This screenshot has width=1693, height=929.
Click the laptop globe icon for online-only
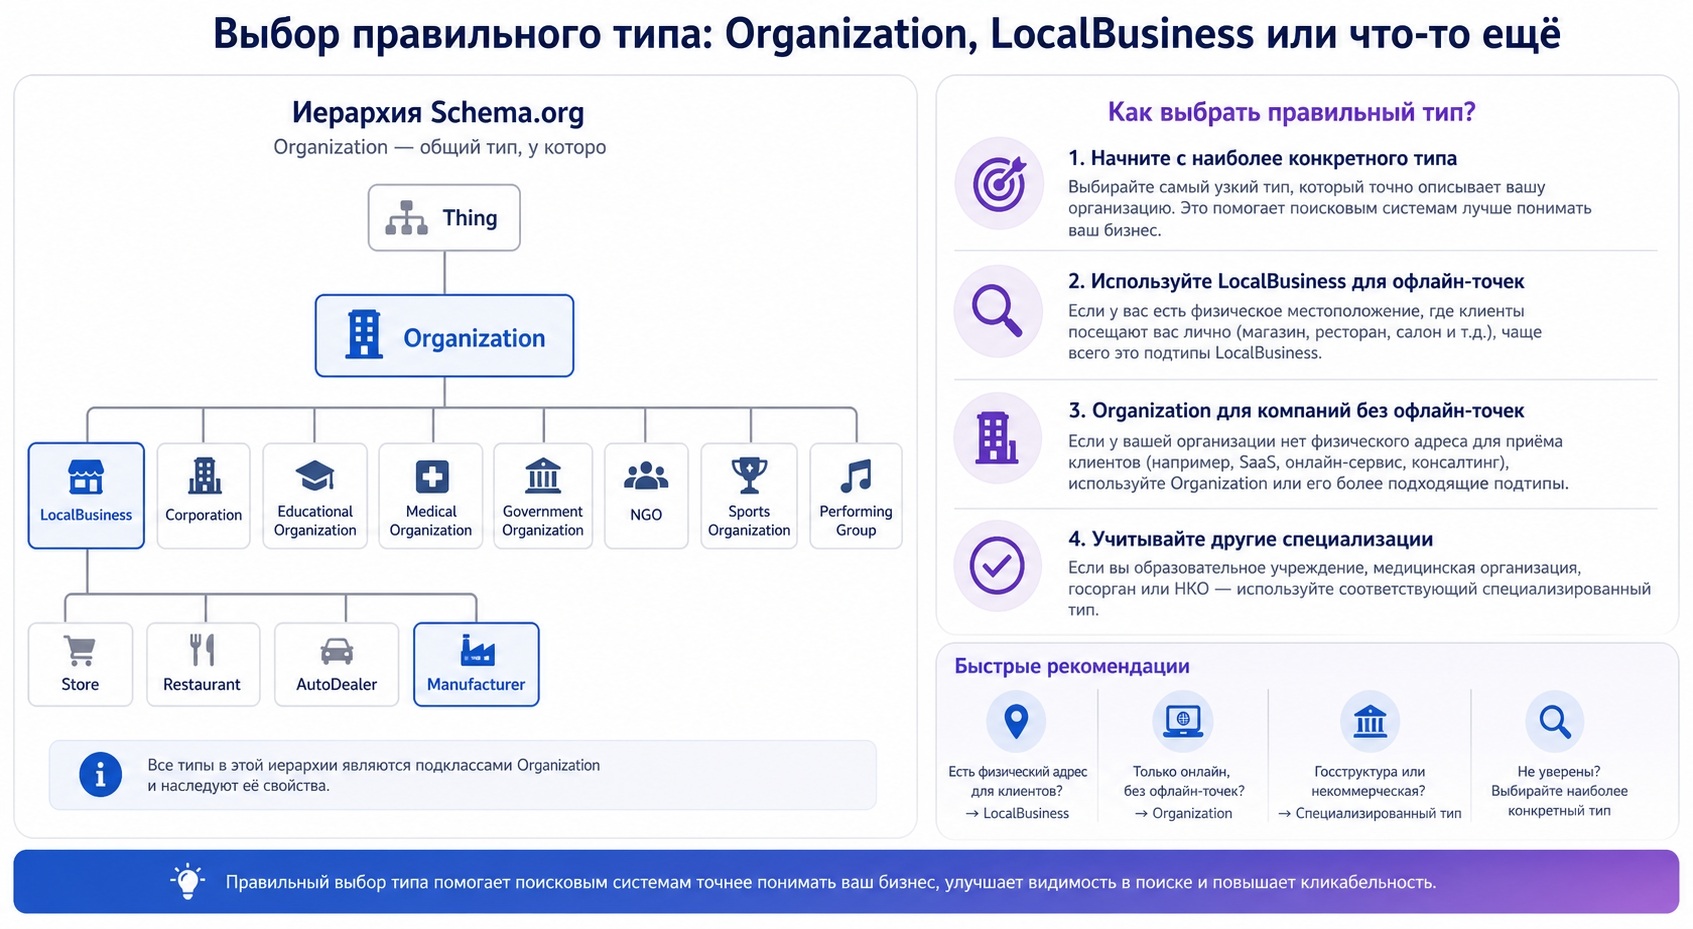1183,721
